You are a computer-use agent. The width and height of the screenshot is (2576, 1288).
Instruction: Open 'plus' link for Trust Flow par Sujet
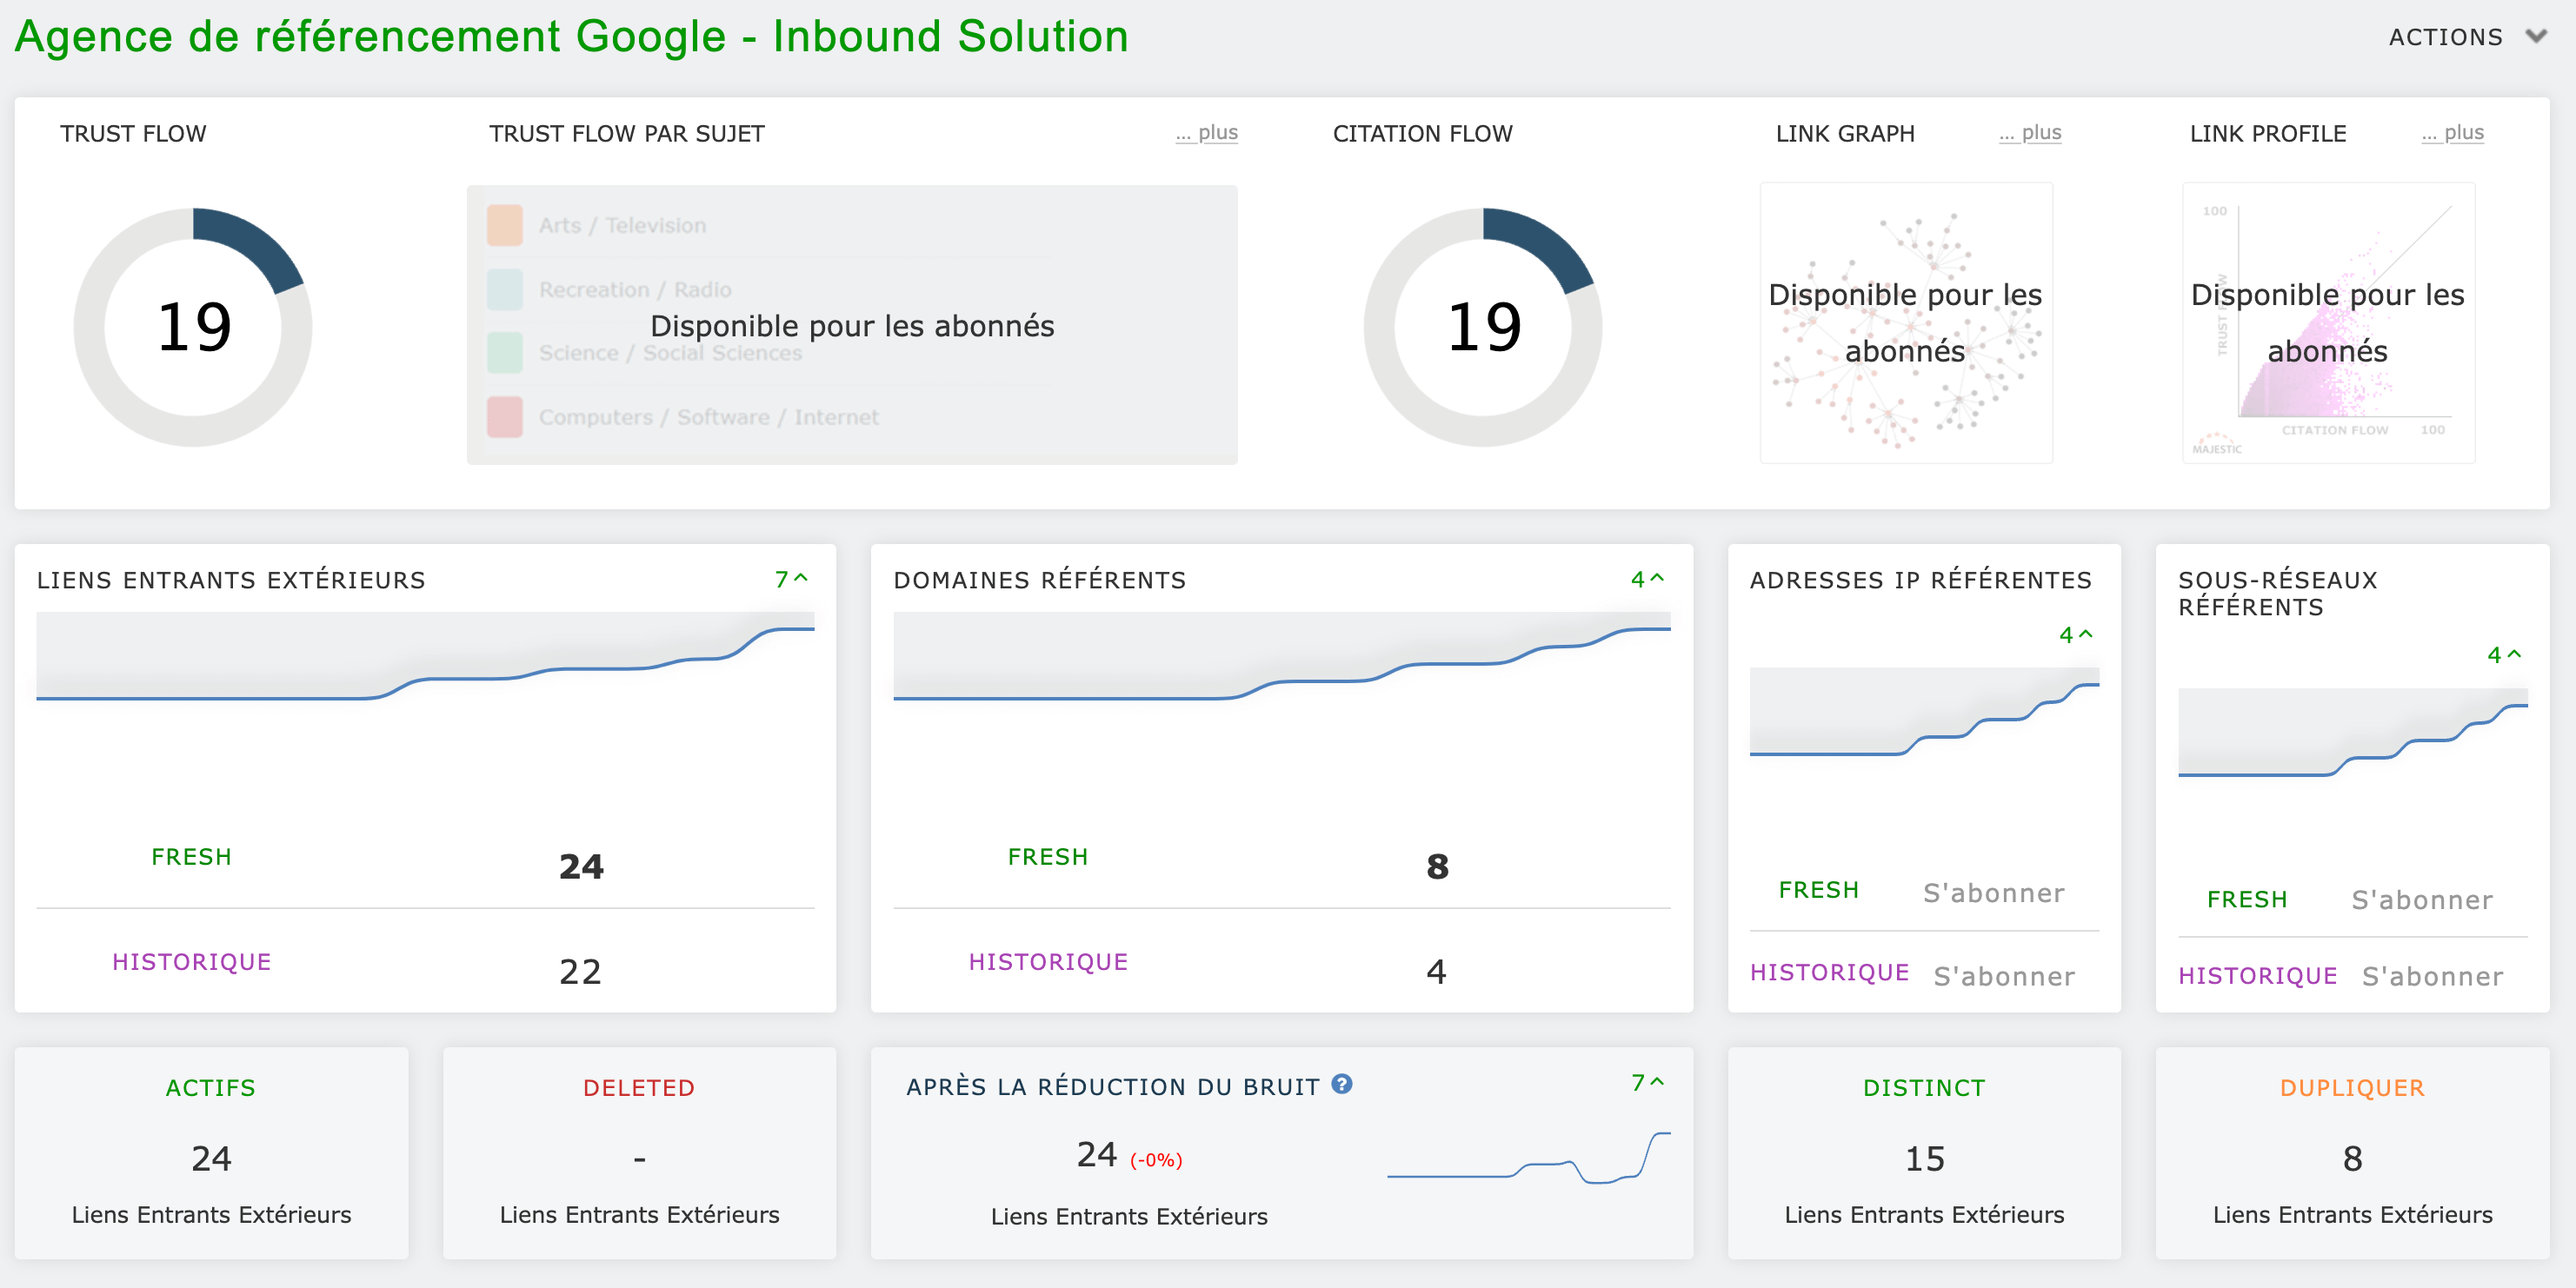pos(1206,133)
